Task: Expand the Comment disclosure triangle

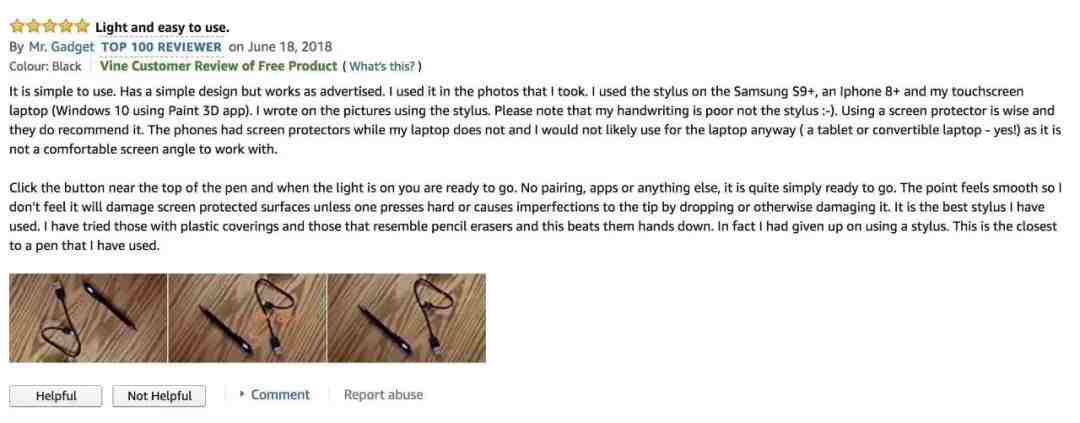Action: 242,395
